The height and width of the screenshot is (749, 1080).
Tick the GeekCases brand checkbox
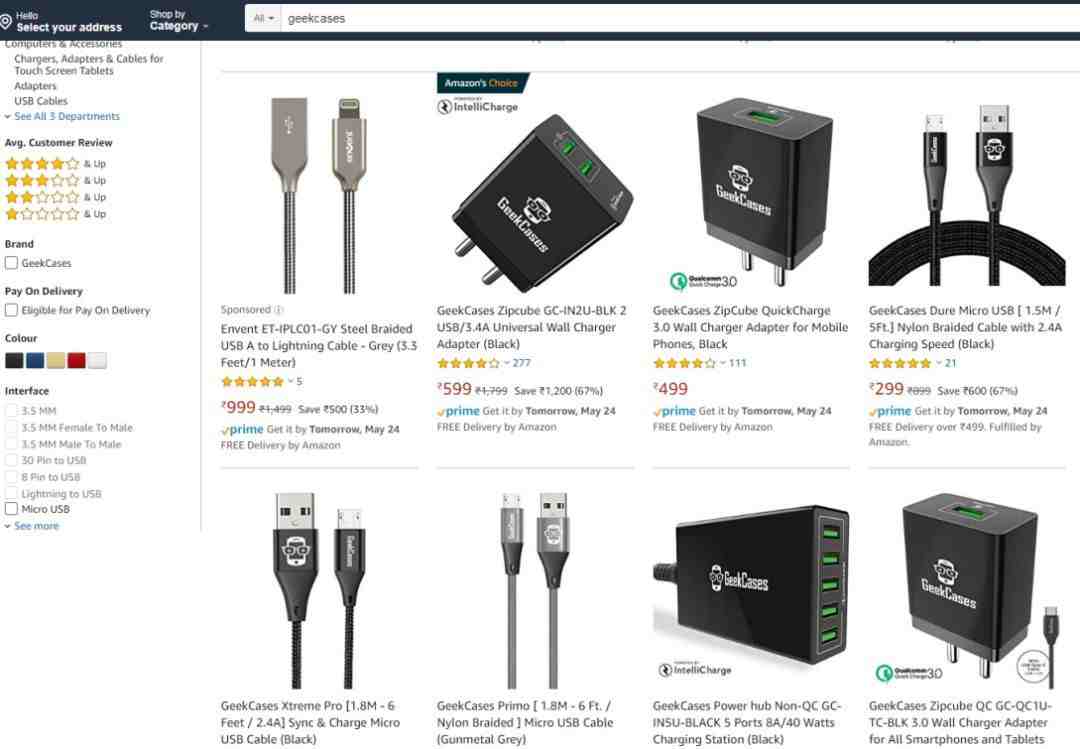tap(11, 263)
